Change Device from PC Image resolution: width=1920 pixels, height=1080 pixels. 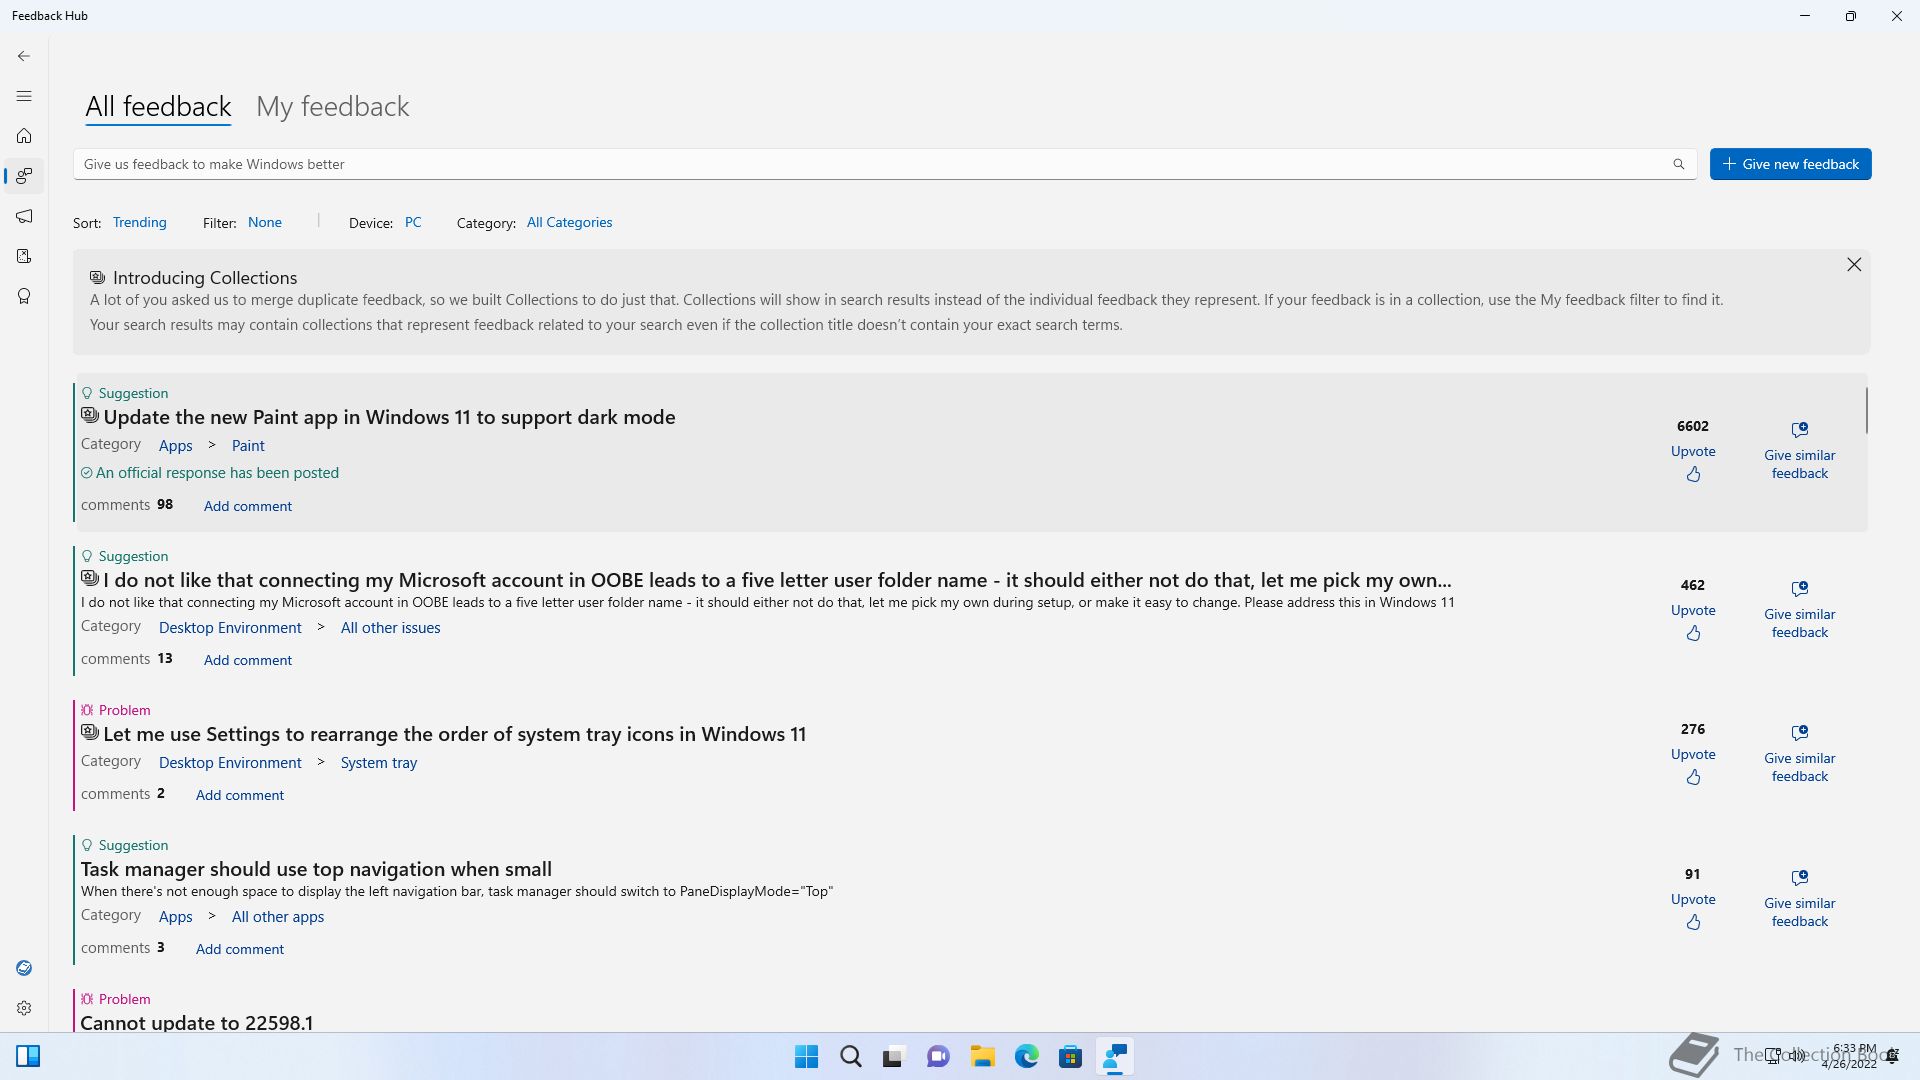coord(413,222)
